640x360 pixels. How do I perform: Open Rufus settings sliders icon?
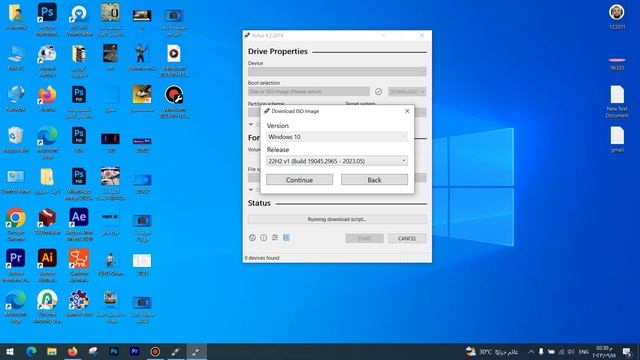click(x=275, y=238)
